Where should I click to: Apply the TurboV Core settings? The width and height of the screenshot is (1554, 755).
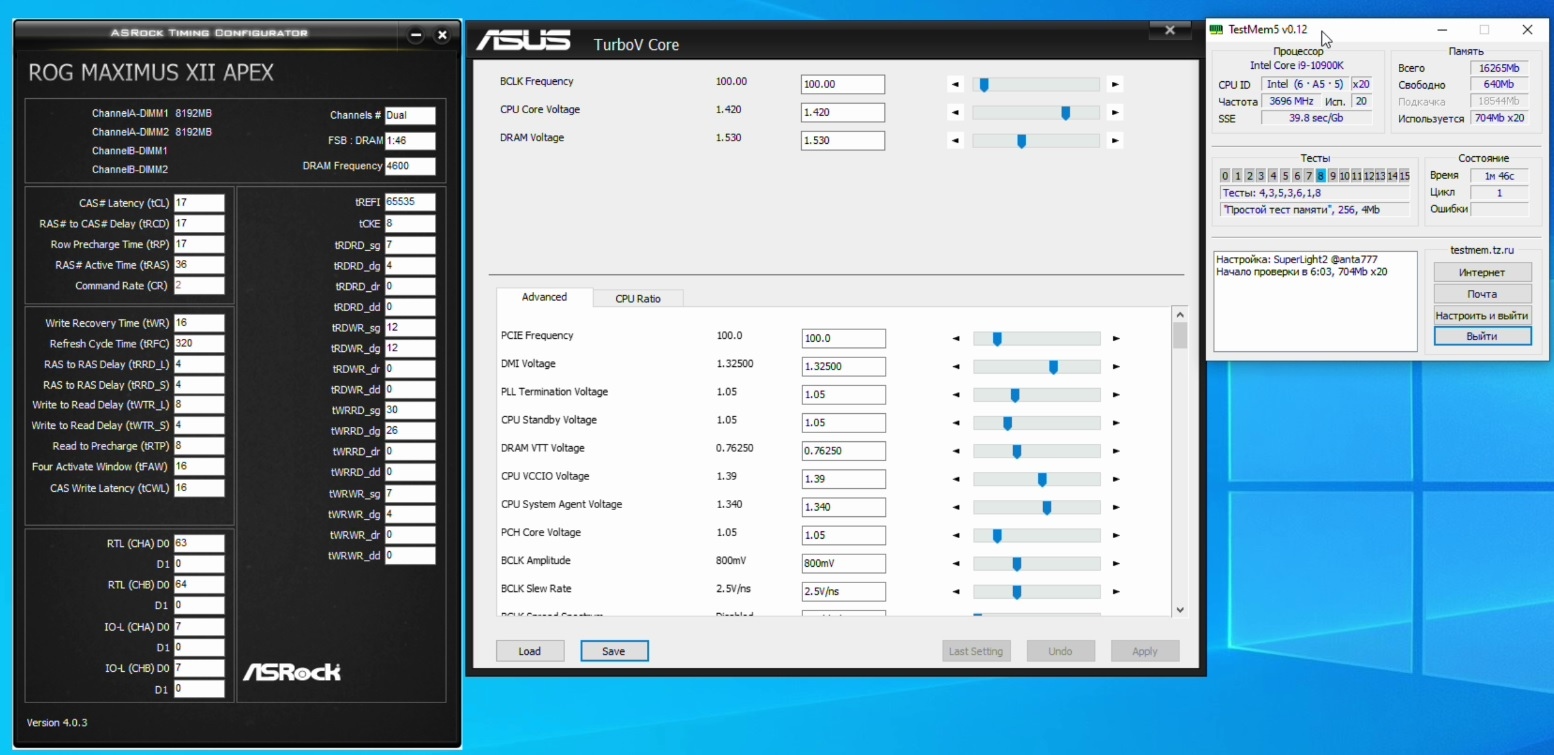1145,651
